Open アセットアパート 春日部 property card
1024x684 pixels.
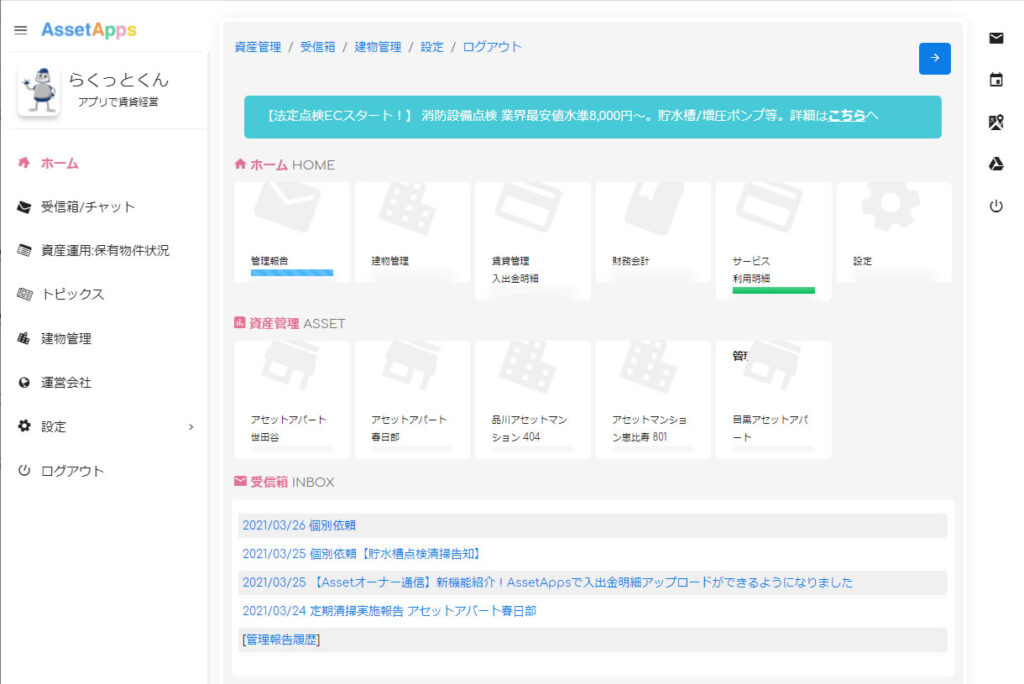tap(412, 400)
